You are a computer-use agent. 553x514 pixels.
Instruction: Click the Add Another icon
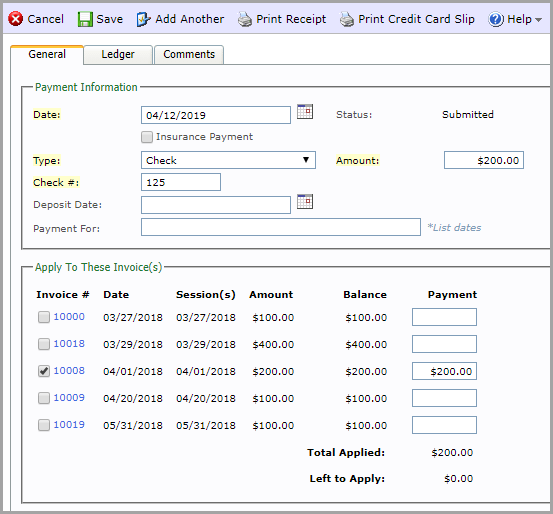click(x=144, y=19)
